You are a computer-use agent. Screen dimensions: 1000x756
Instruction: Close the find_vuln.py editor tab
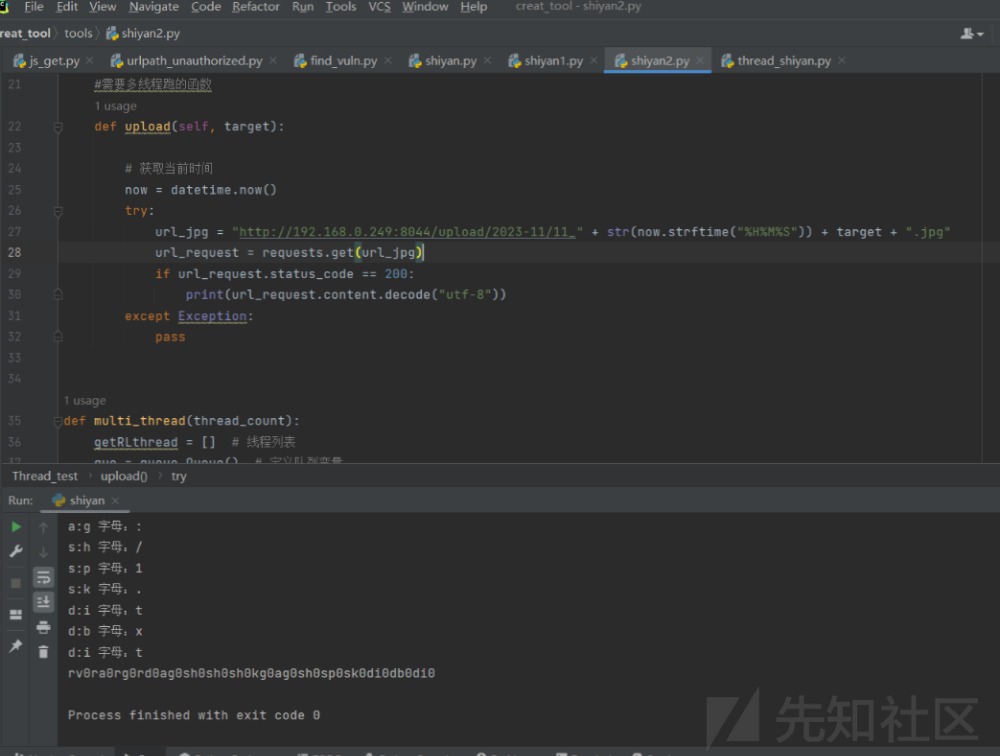[387, 61]
